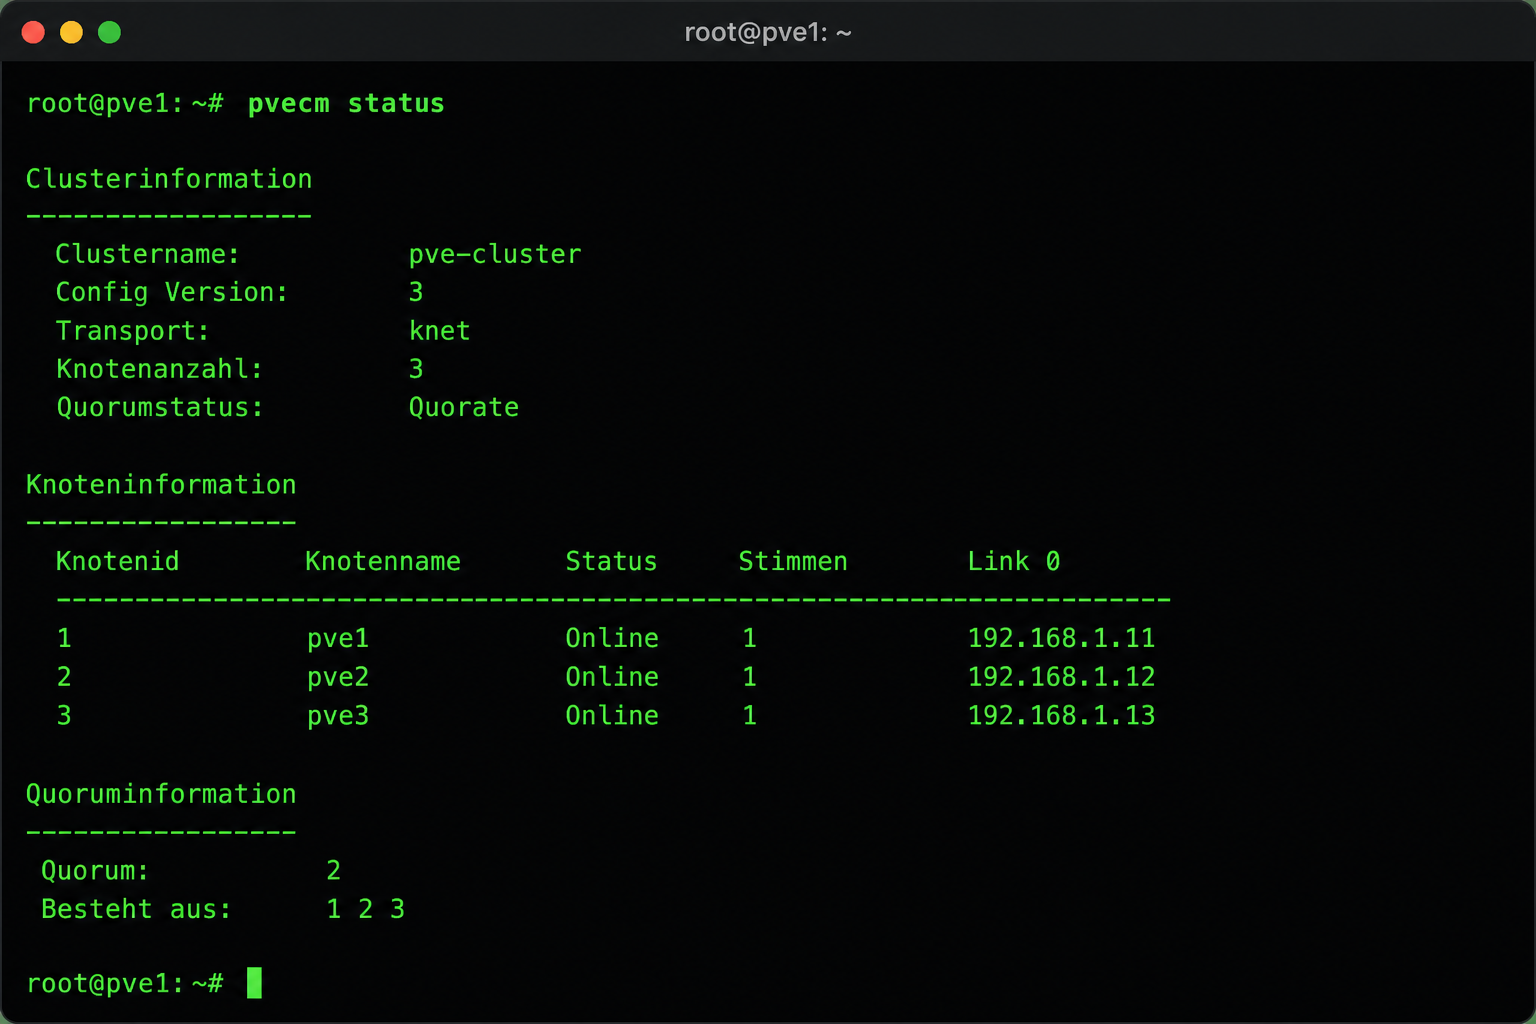
Task: Click the Config Version value 3
Action: coord(416,293)
